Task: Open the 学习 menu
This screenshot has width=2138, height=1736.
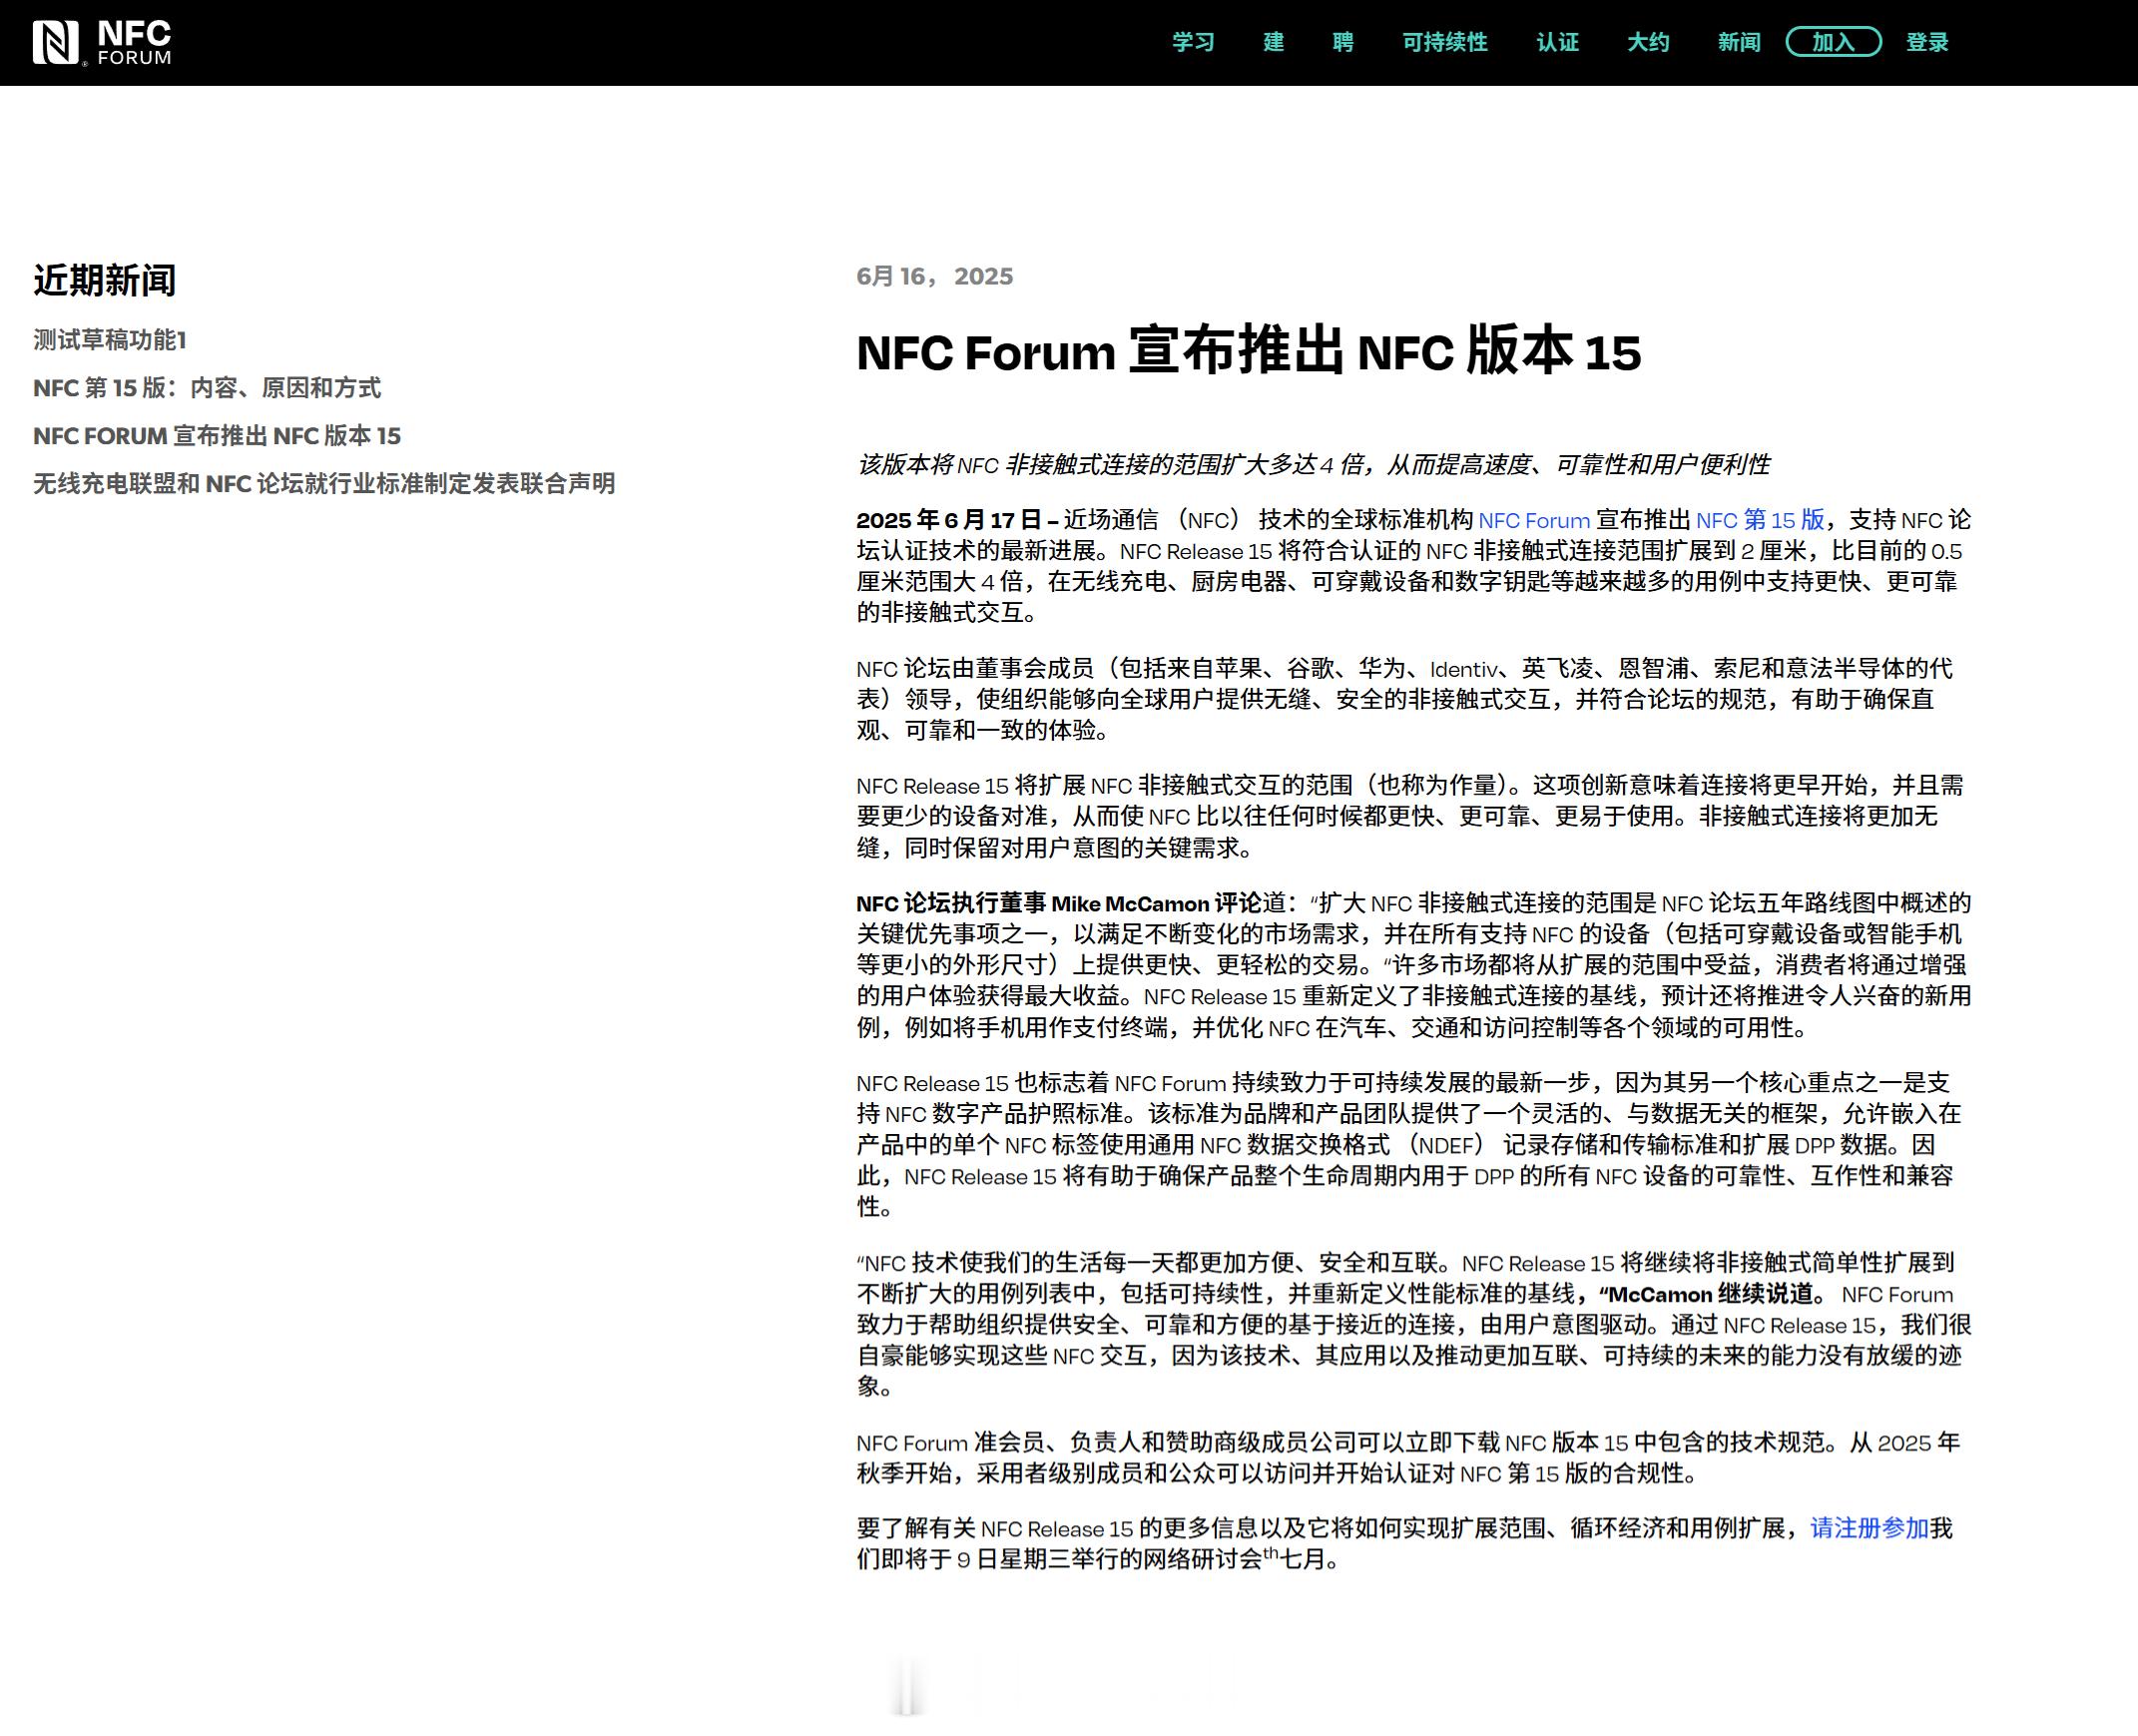Action: tap(1193, 42)
